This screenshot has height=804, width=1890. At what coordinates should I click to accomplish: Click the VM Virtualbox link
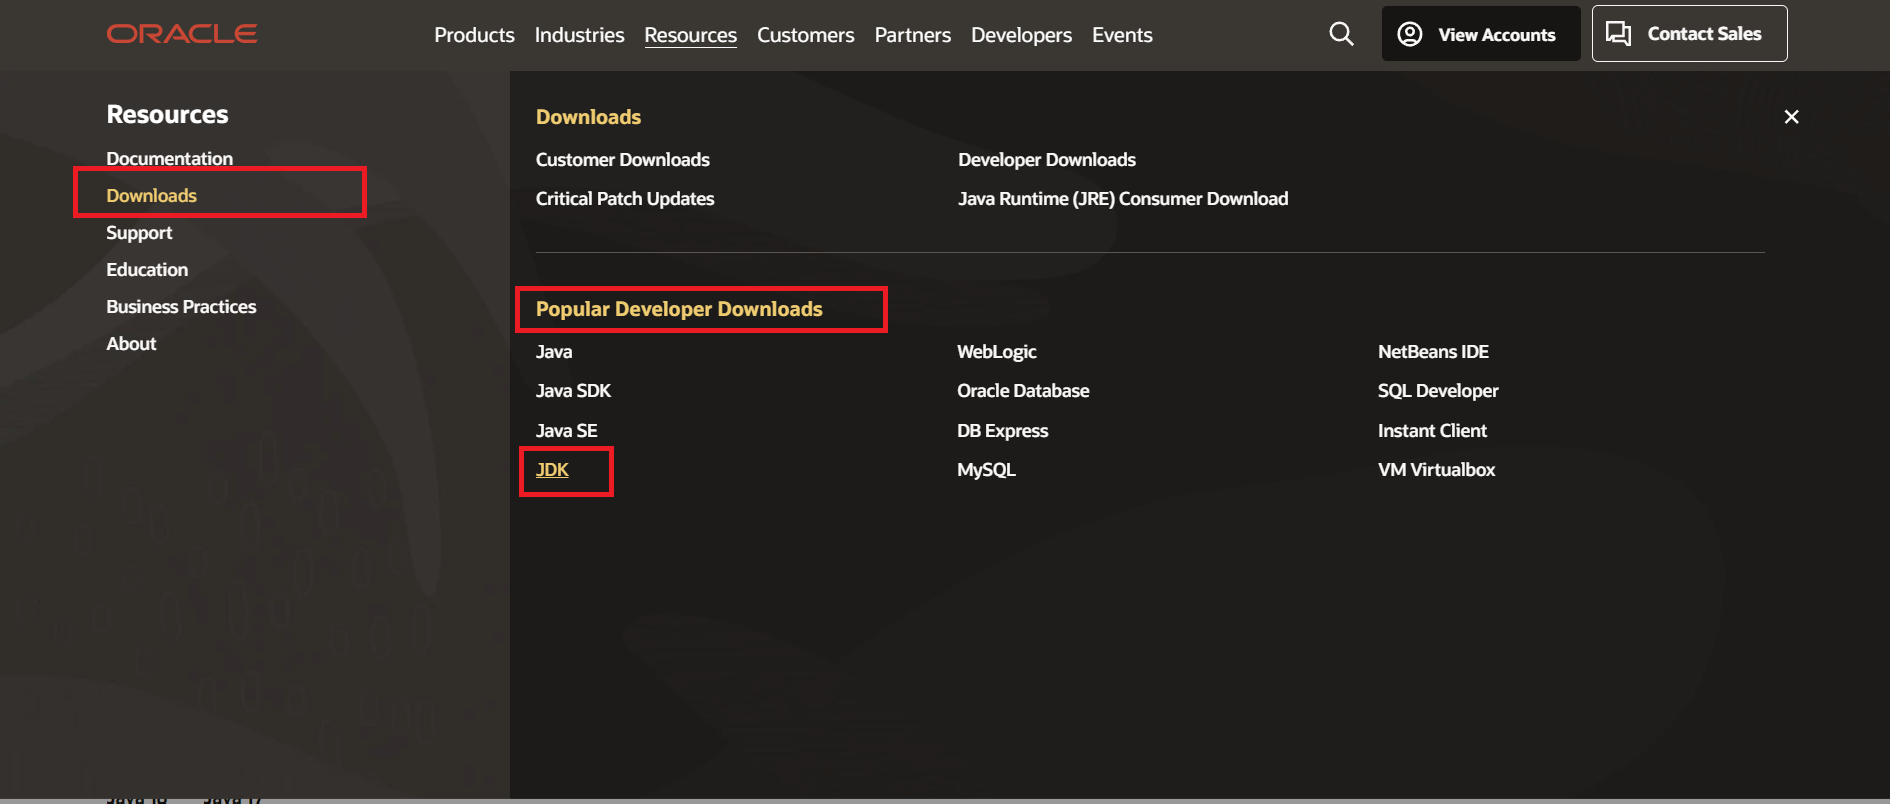pos(1436,469)
